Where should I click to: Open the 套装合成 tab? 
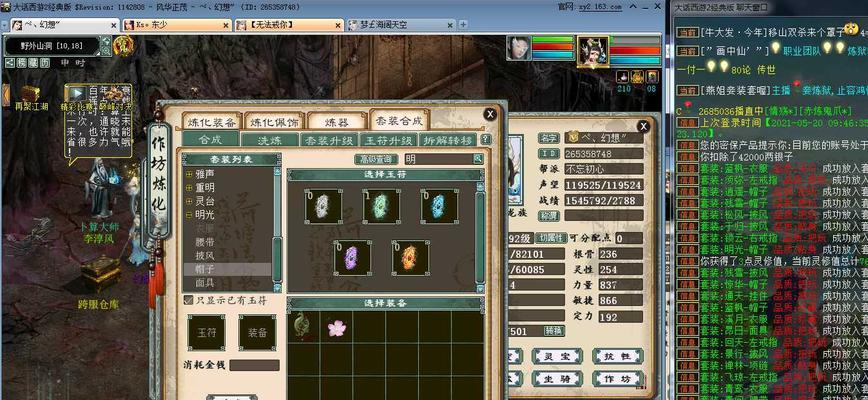pyautogui.click(x=399, y=121)
